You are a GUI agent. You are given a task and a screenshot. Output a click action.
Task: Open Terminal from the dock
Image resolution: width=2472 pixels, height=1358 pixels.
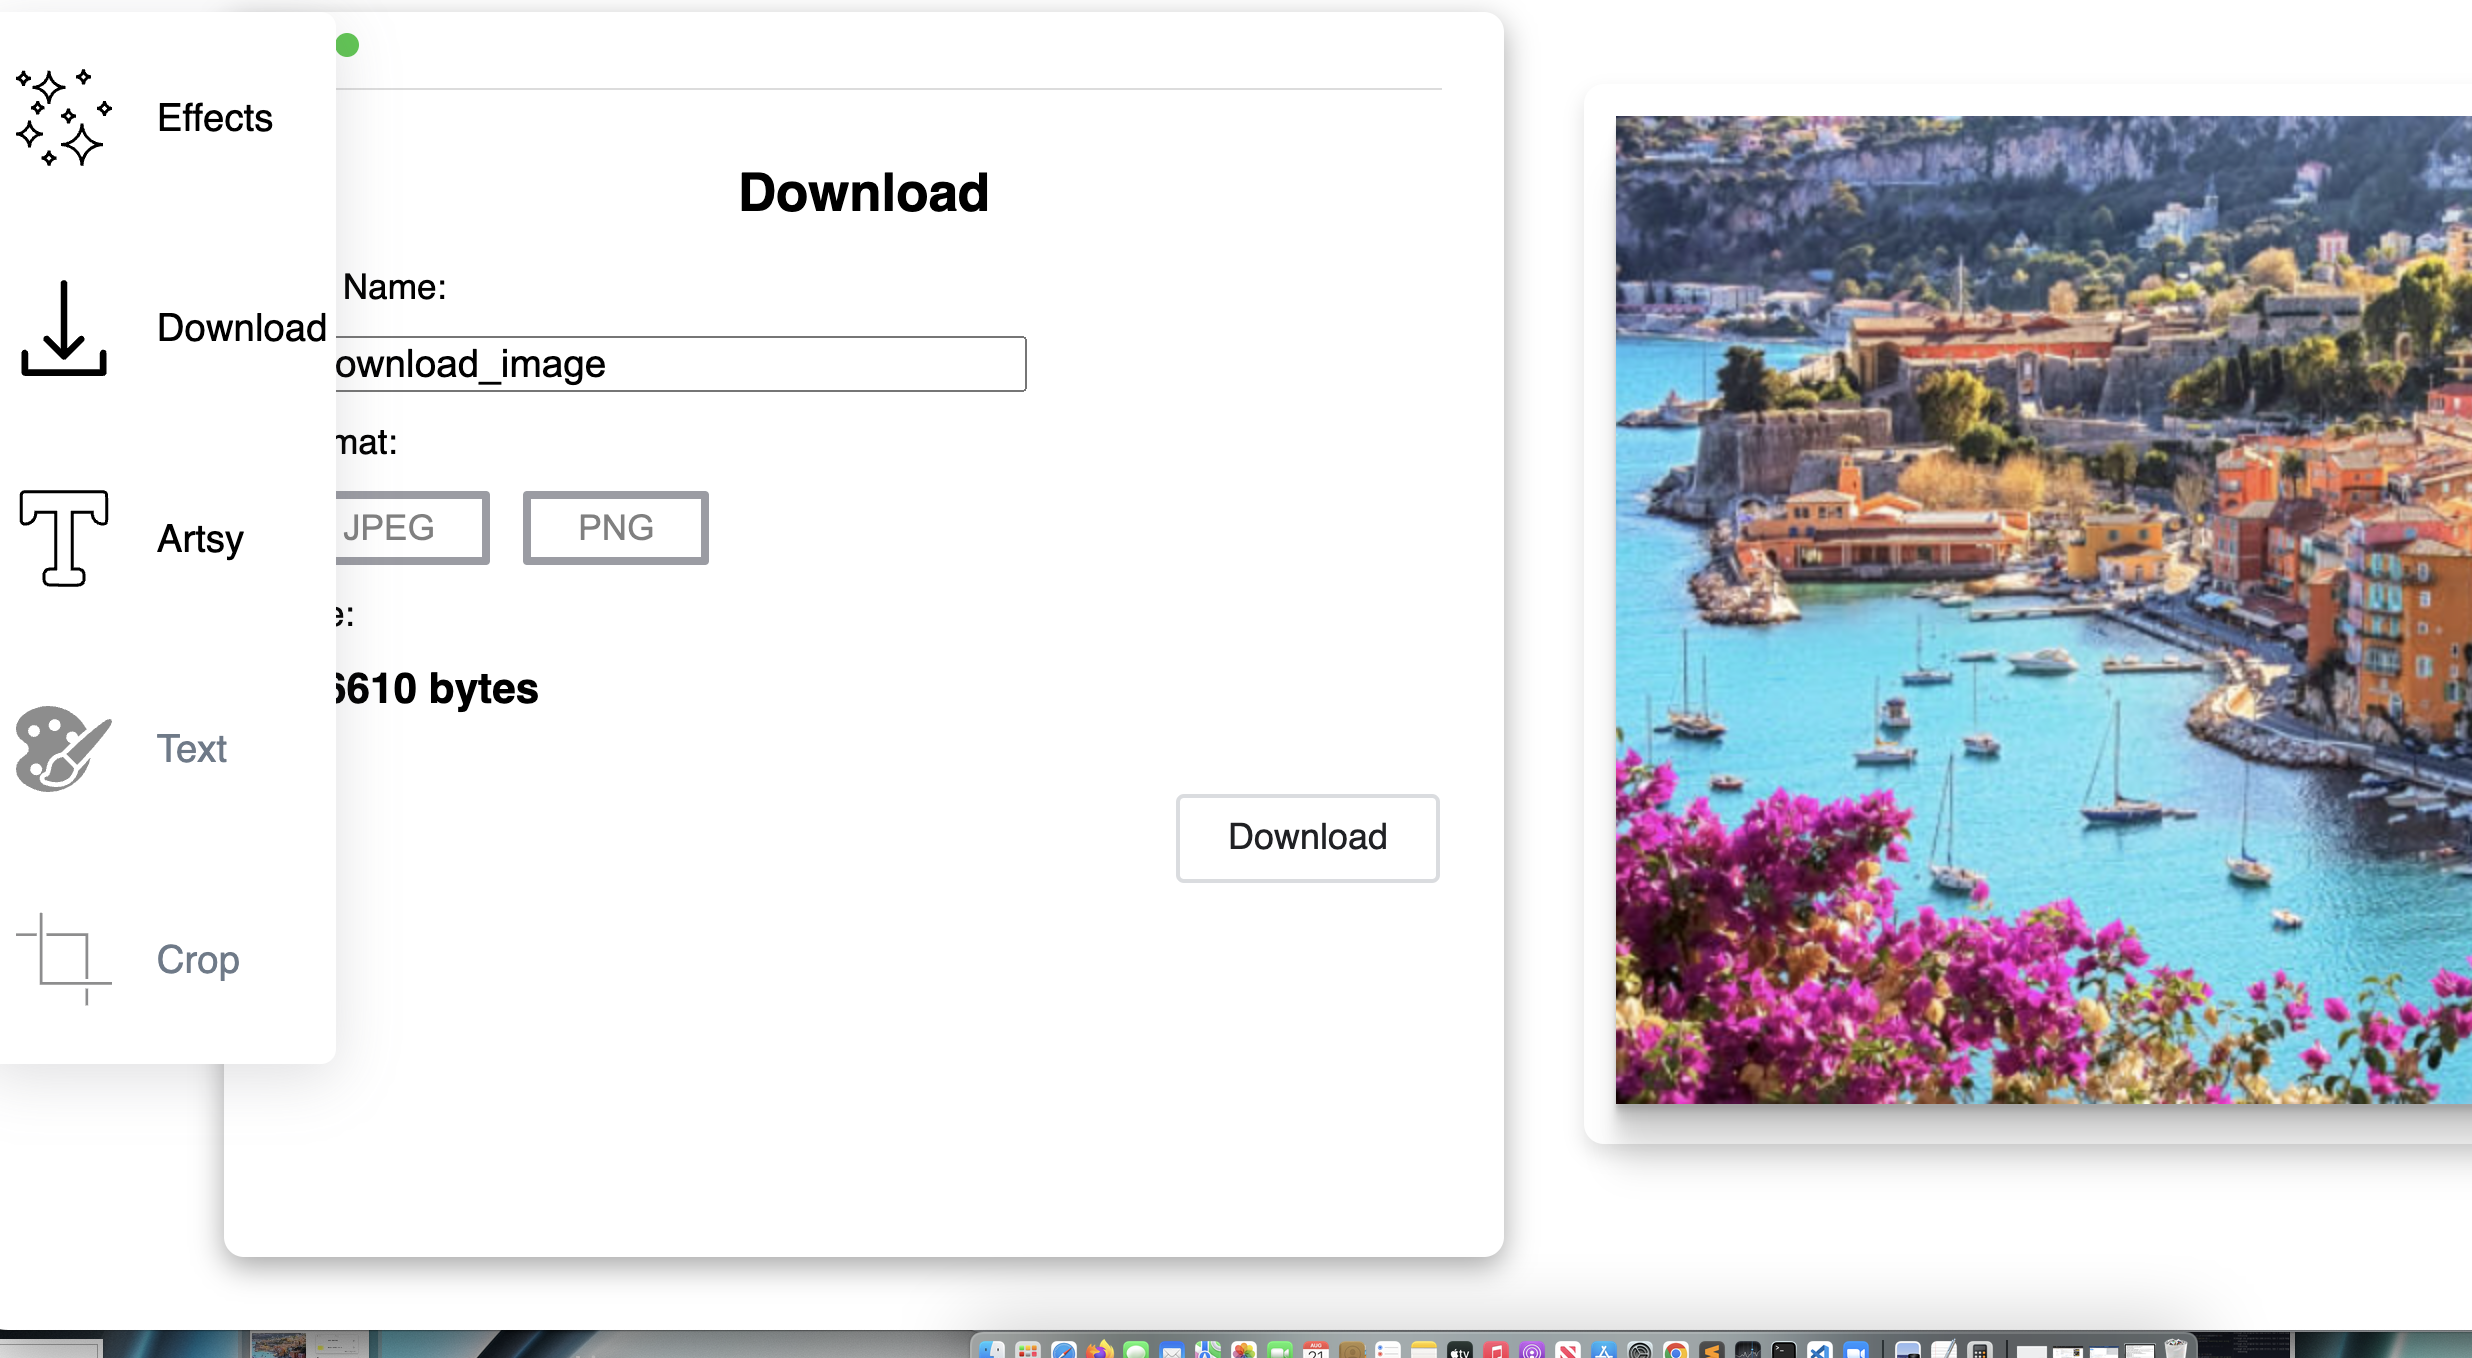pyautogui.click(x=1784, y=1350)
